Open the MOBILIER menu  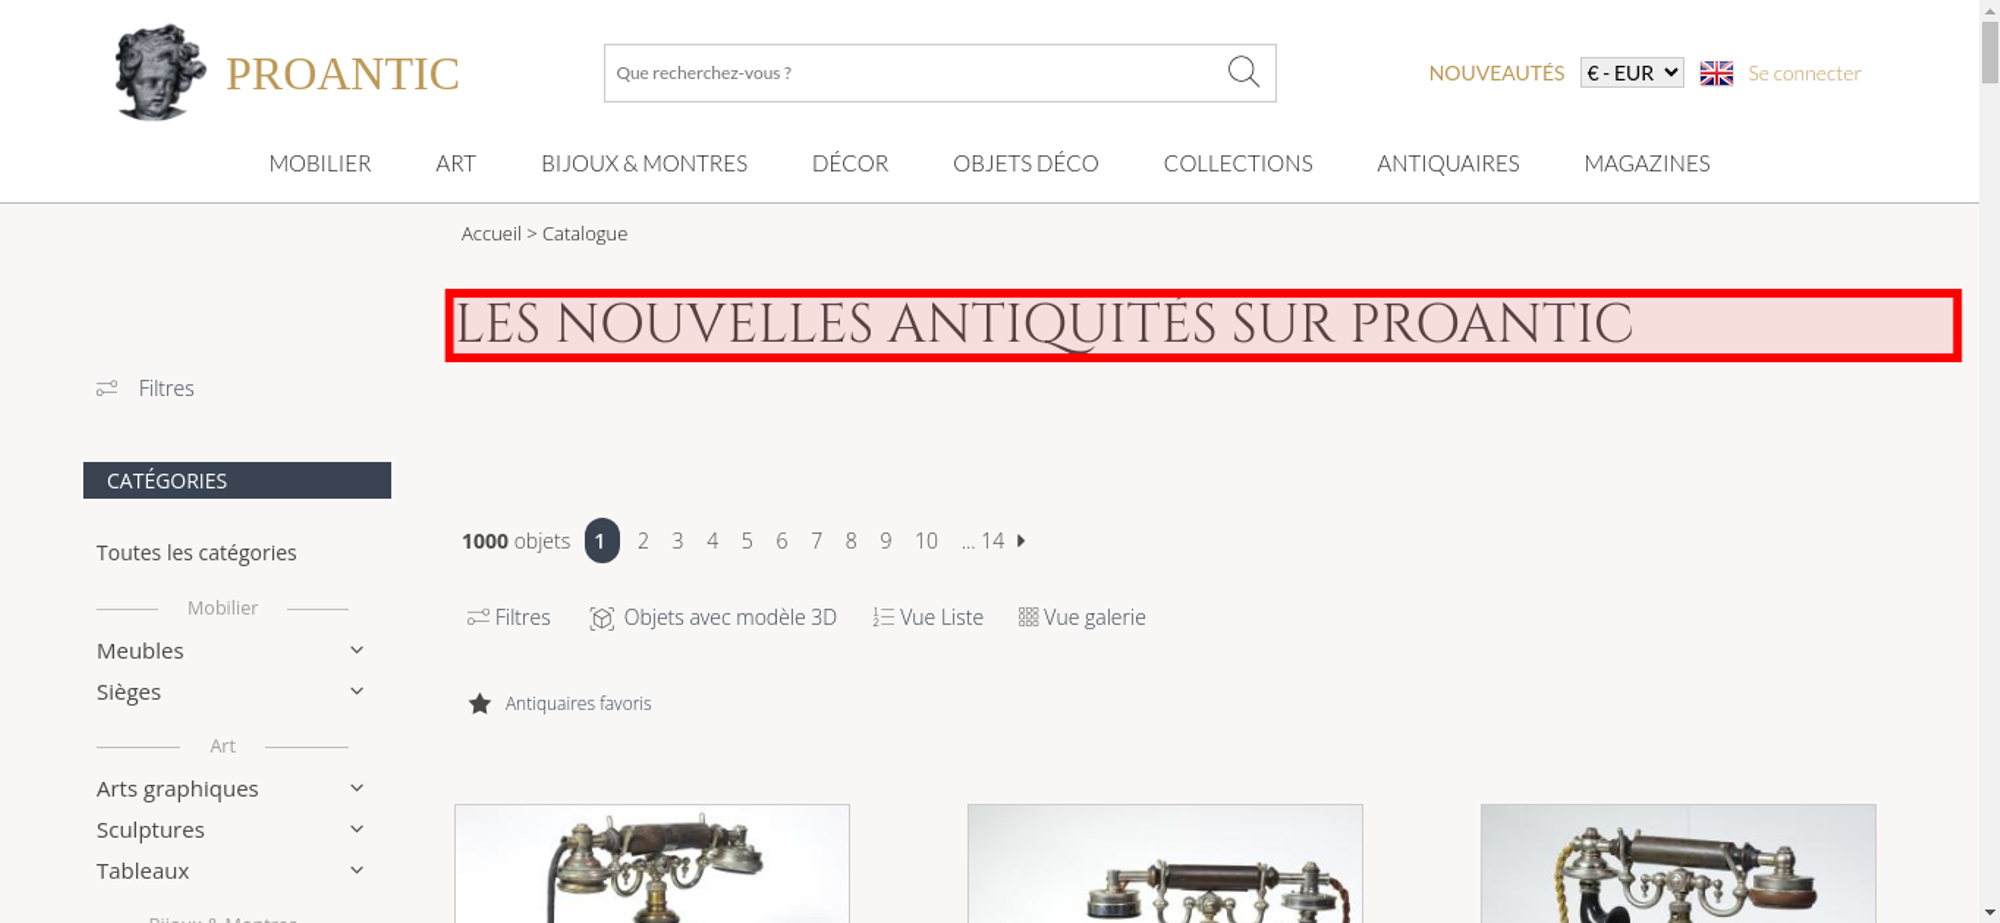[320, 163]
